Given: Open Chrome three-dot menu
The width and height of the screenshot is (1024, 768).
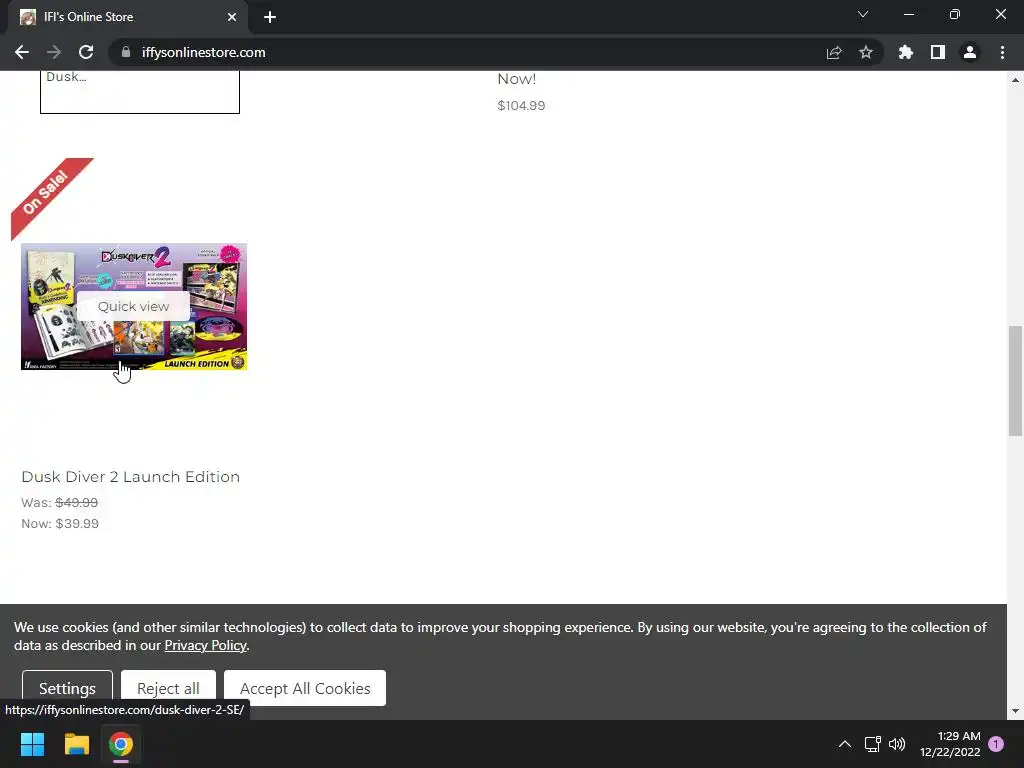Looking at the screenshot, I should [x=1002, y=52].
